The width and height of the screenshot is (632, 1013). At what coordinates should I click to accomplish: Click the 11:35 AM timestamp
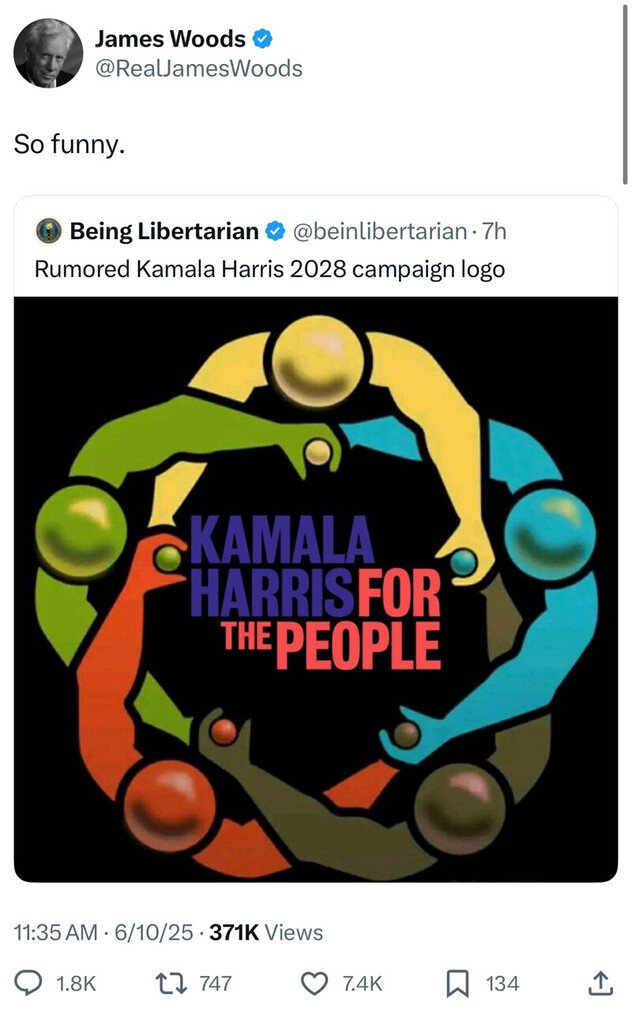click(x=56, y=932)
